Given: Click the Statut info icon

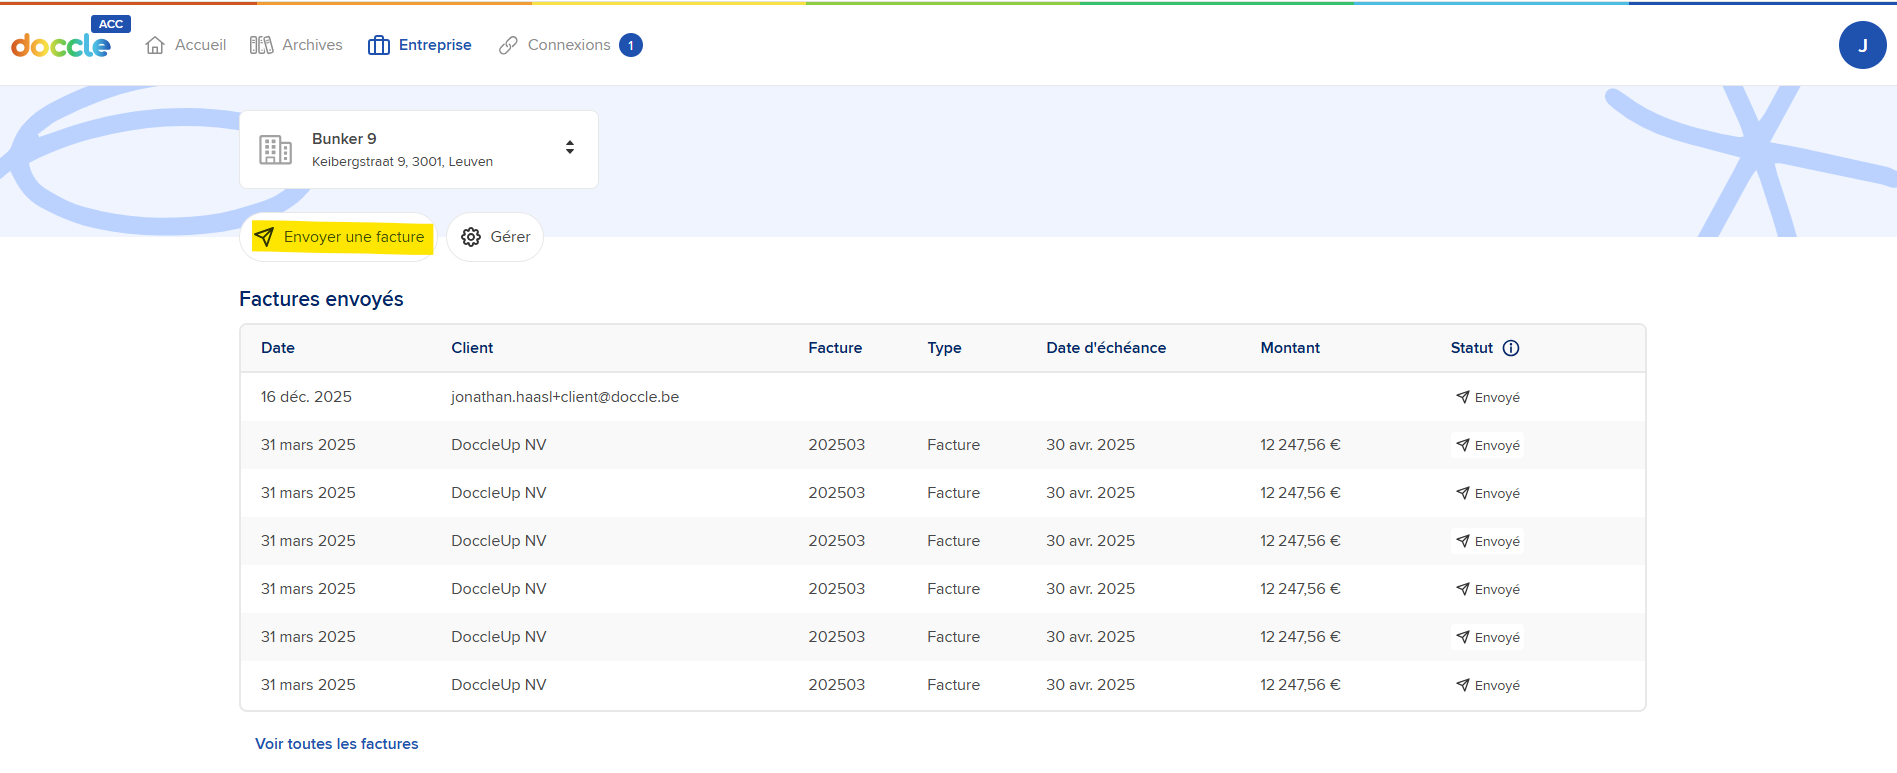Looking at the screenshot, I should [x=1511, y=348].
